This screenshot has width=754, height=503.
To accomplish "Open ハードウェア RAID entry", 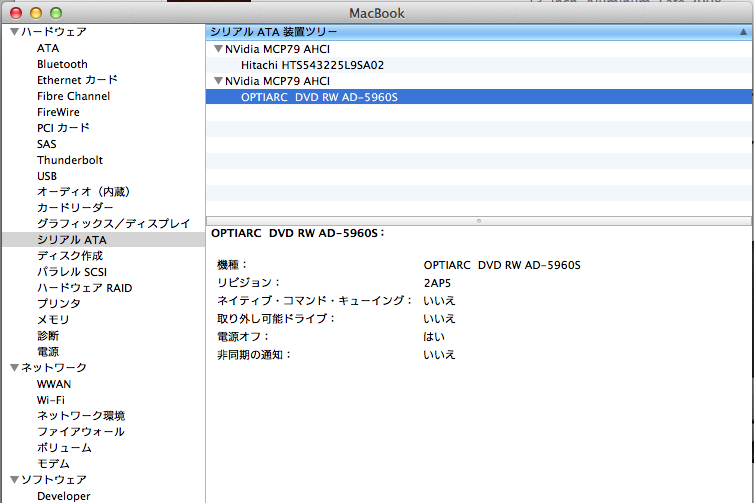I will click(x=84, y=288).
